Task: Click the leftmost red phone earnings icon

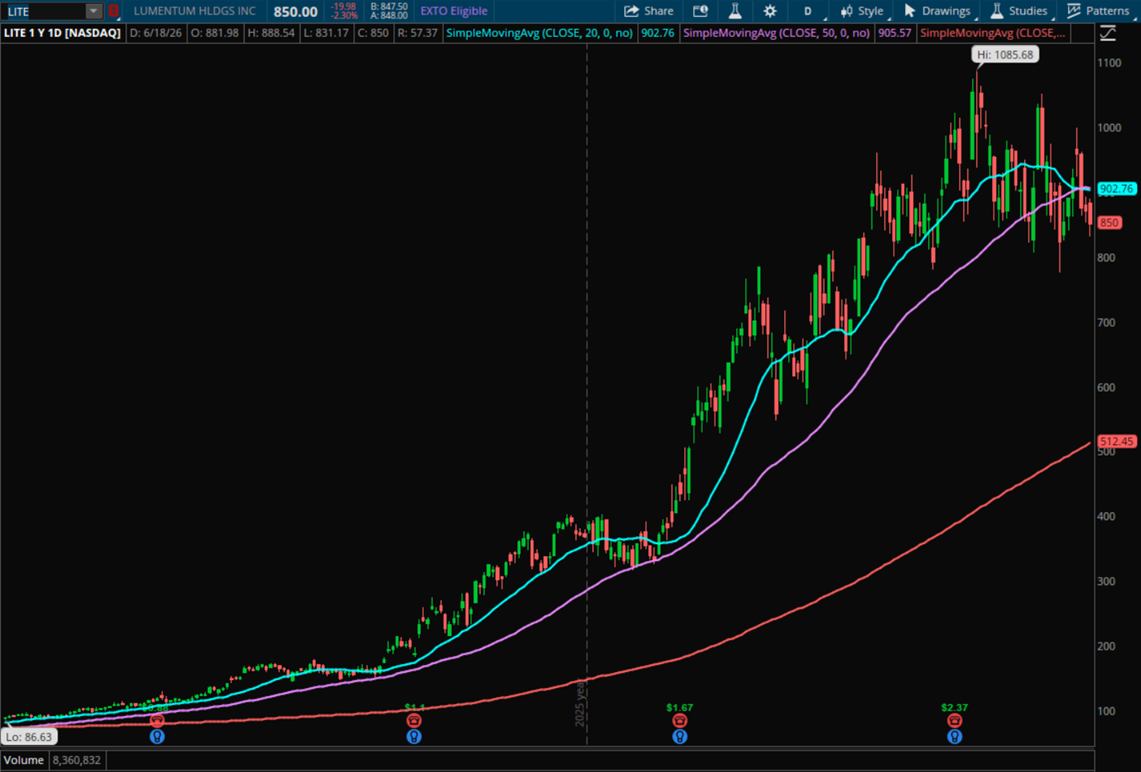Action: [157, 720]
